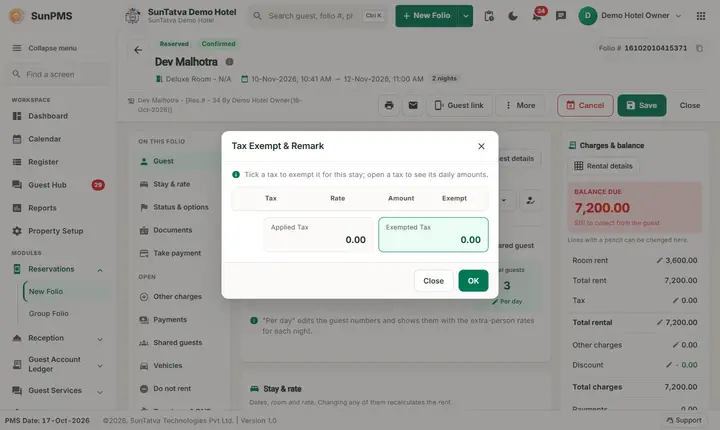This screenshot has width=720, height=430.
Task: Edit Other charges pencil icon
Action: click(x=675, y=345)
